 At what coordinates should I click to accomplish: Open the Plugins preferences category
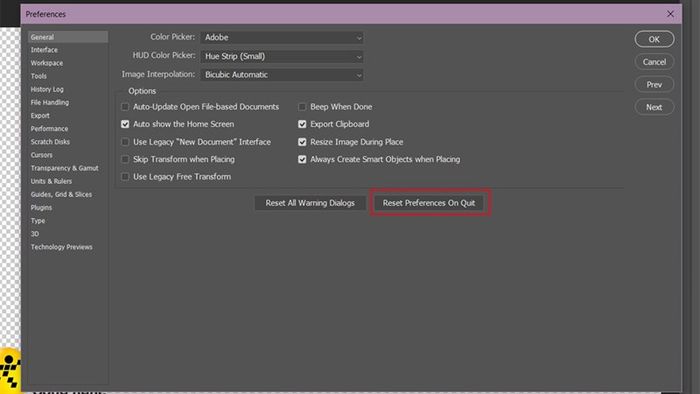click(41, 207)
